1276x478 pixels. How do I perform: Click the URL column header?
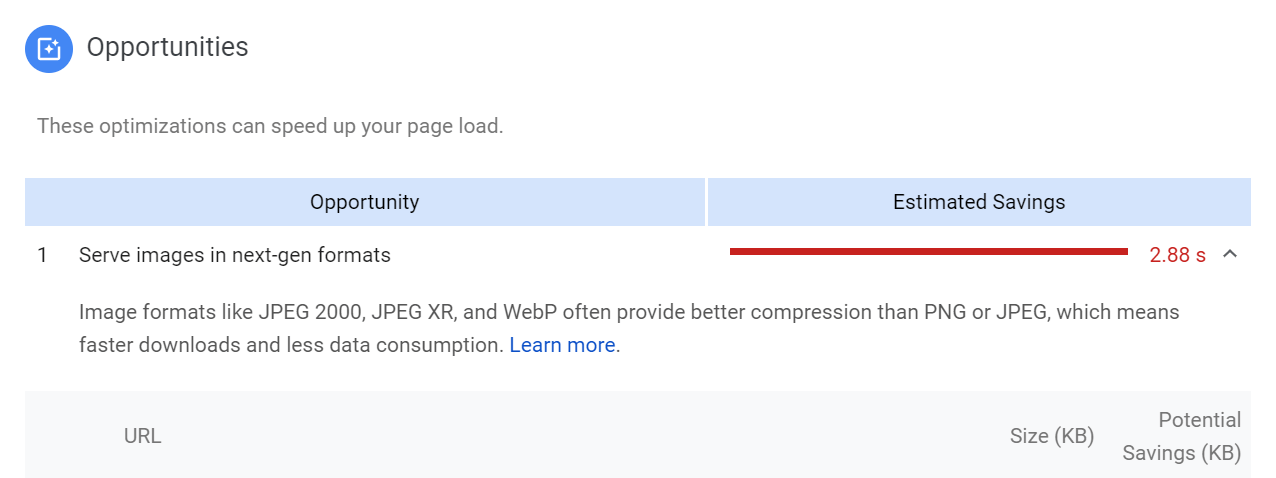(142, 436)
